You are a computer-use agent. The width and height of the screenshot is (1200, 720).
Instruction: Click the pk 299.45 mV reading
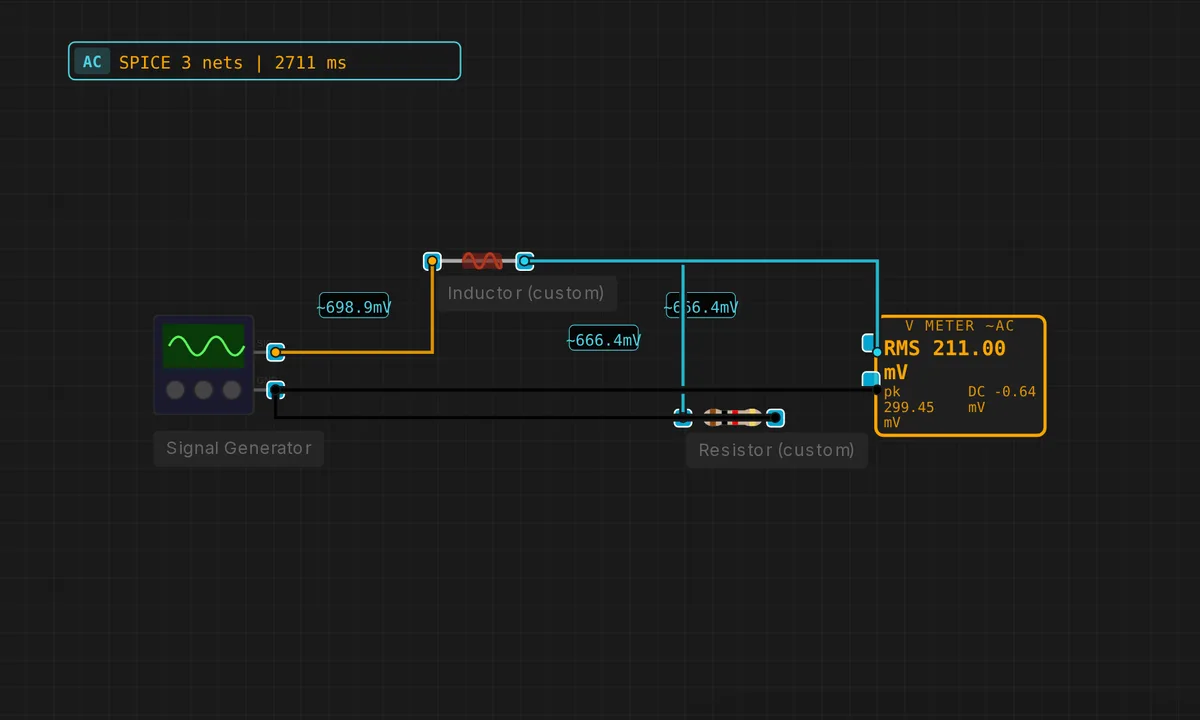pos(909,407)
